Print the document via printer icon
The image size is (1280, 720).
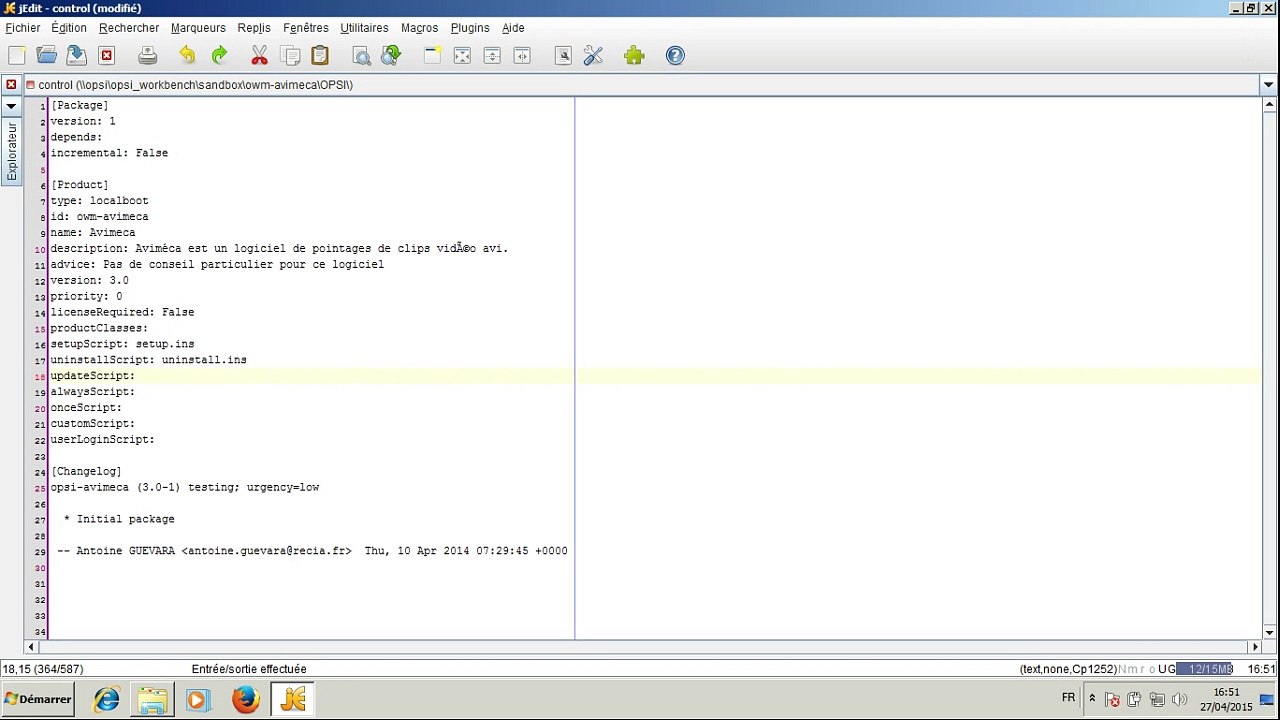coord(147,56)
